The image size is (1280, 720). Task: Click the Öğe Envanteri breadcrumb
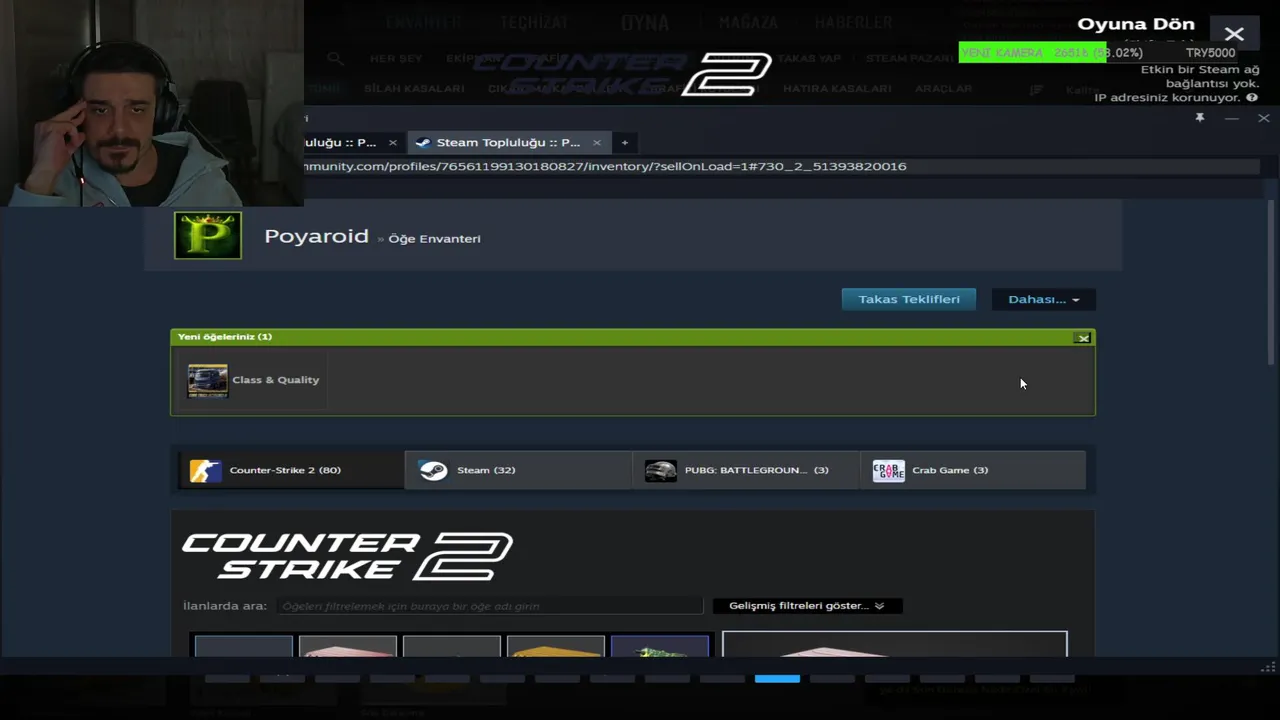[434, 239]
